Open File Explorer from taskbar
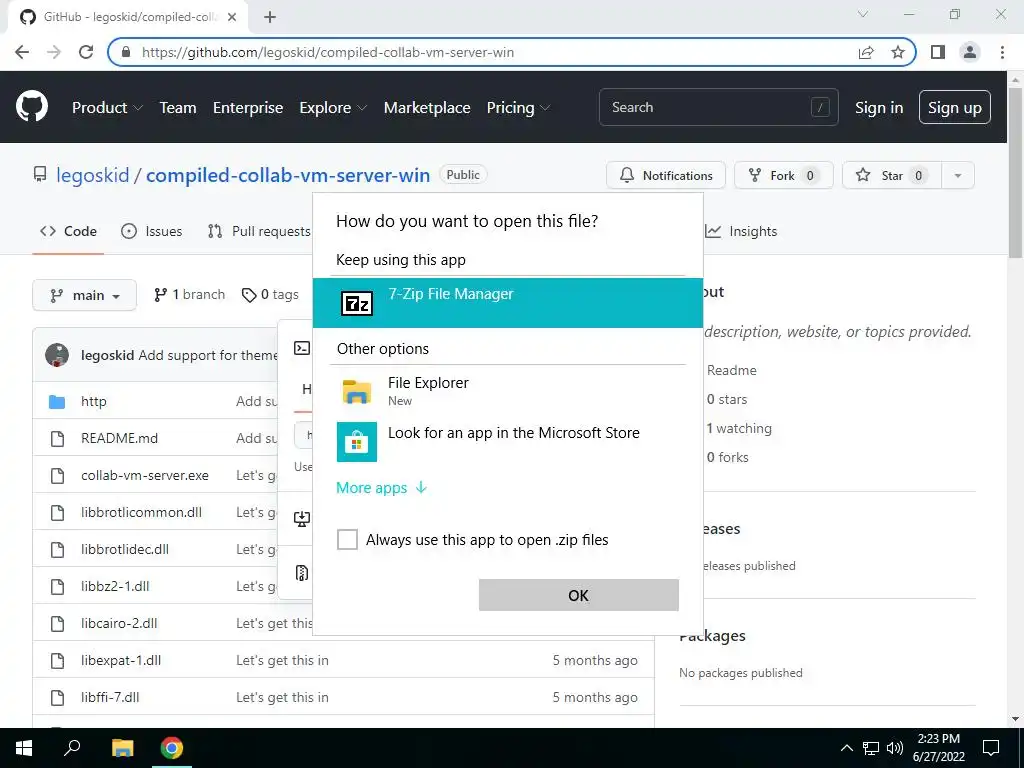 [x=122, y=748]
